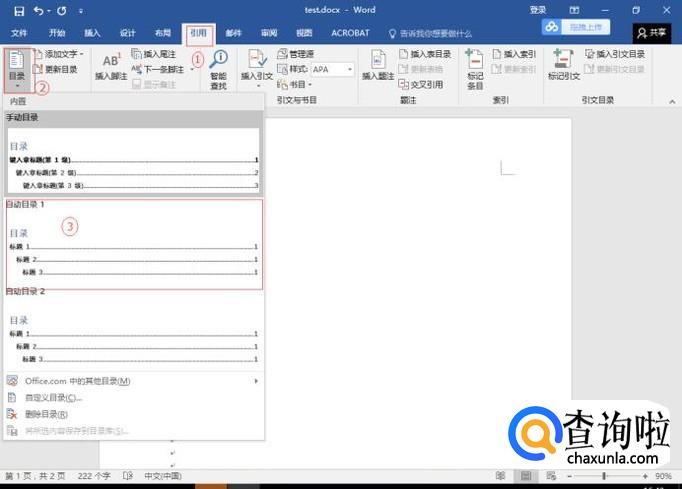Click the 标记引文 mark citation icon

pos(564,66)
